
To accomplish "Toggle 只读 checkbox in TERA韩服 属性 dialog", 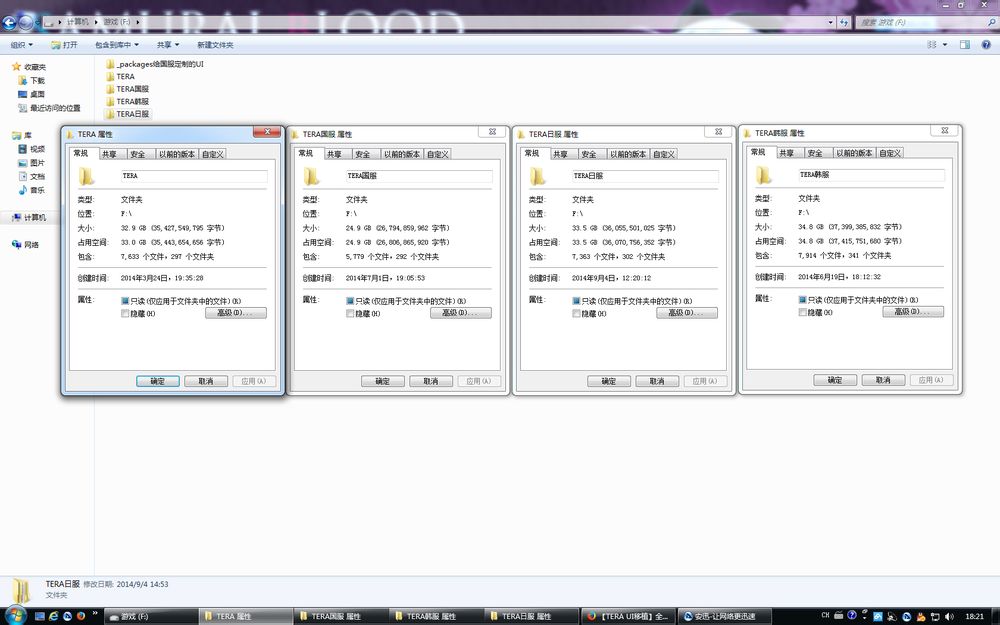I will coord(802,300).
